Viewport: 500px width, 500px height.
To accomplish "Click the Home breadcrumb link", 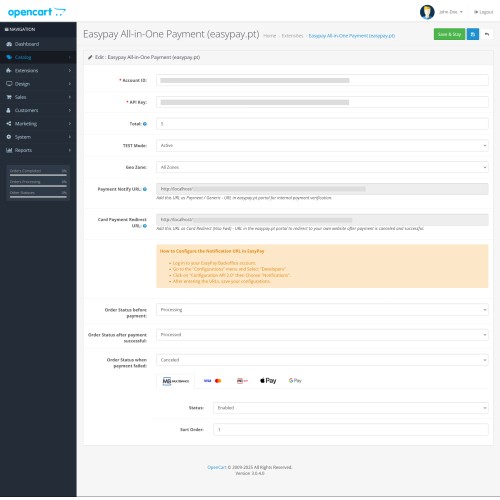I will click(x=270, y=36).
